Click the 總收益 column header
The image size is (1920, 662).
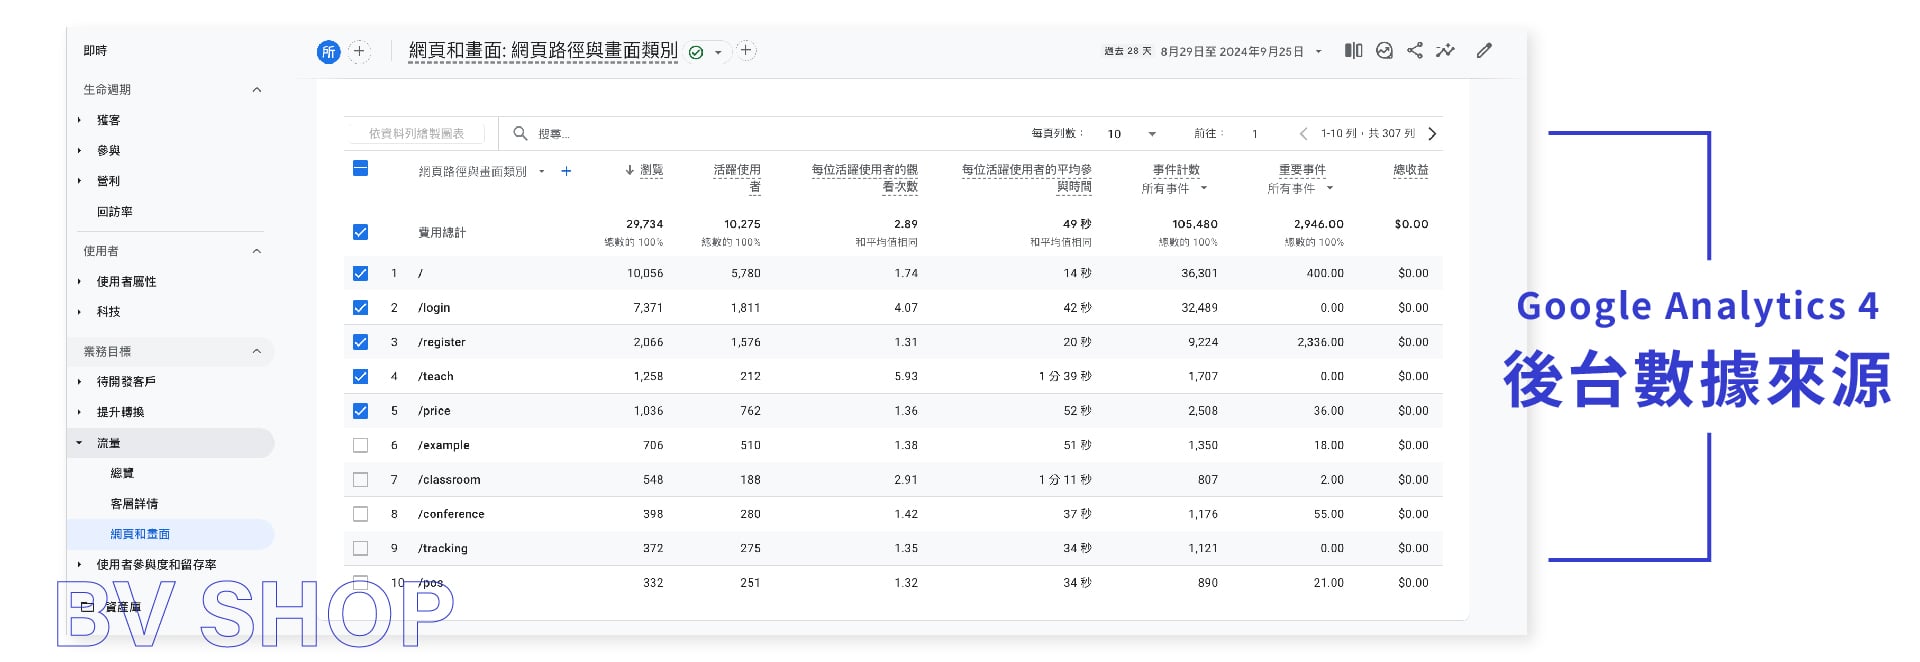1411,170
